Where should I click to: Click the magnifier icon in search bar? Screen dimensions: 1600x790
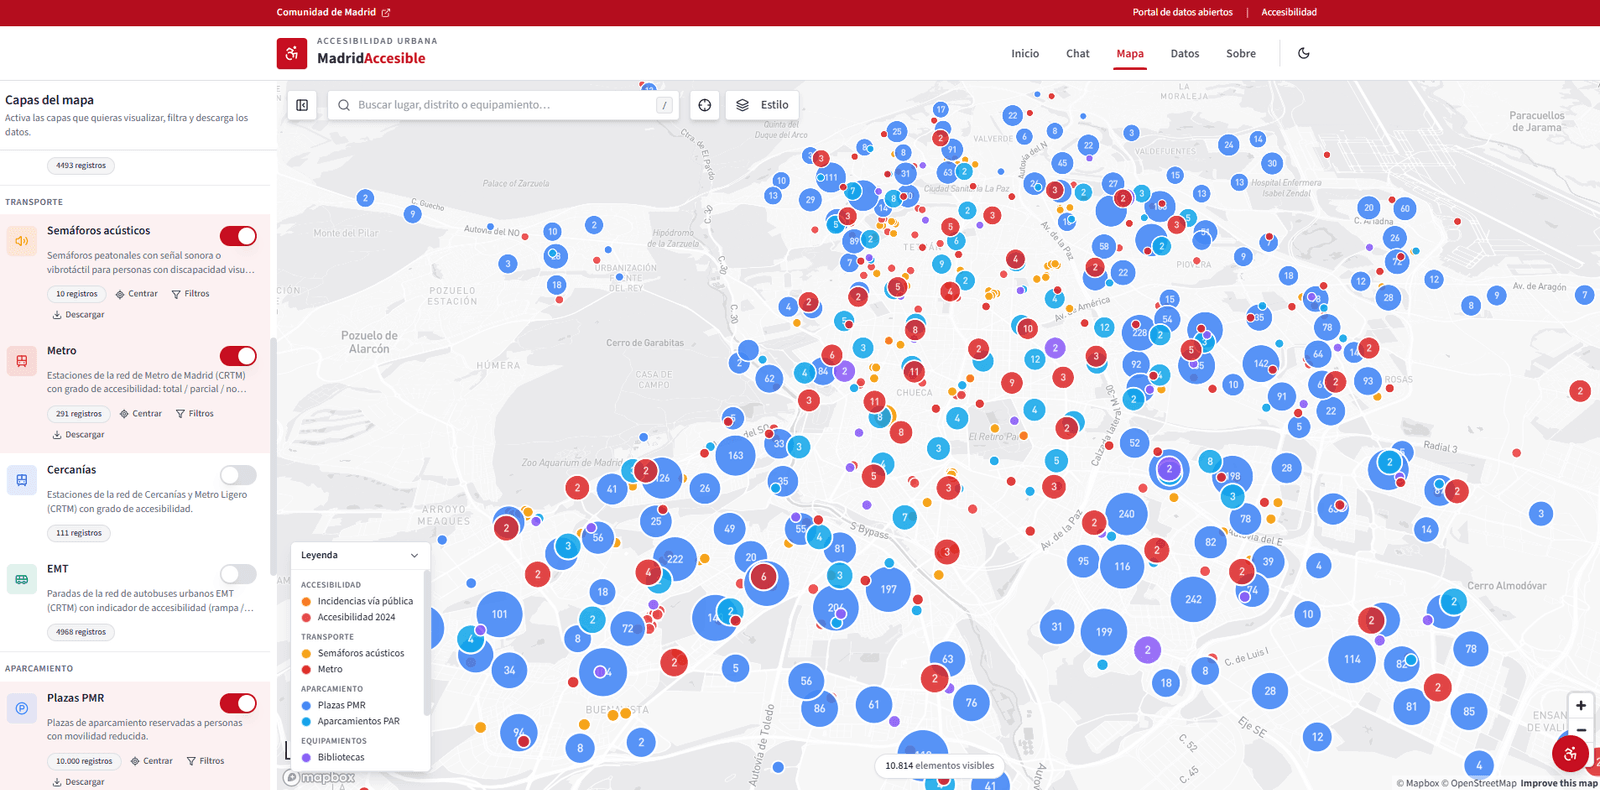coord(344,105)
